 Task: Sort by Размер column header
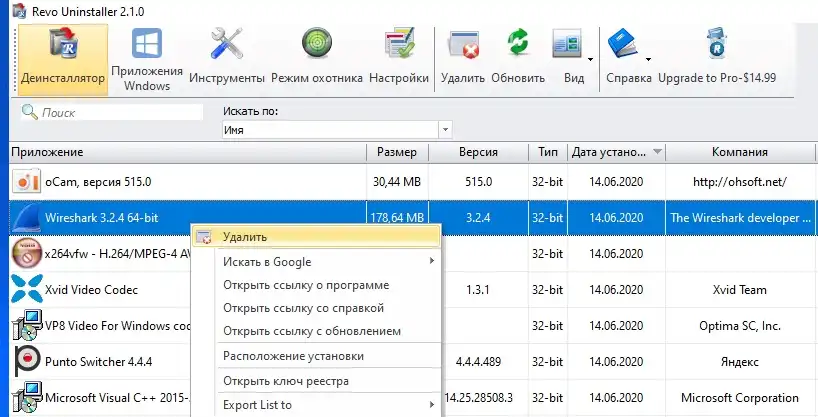click(x=398, y=152)
